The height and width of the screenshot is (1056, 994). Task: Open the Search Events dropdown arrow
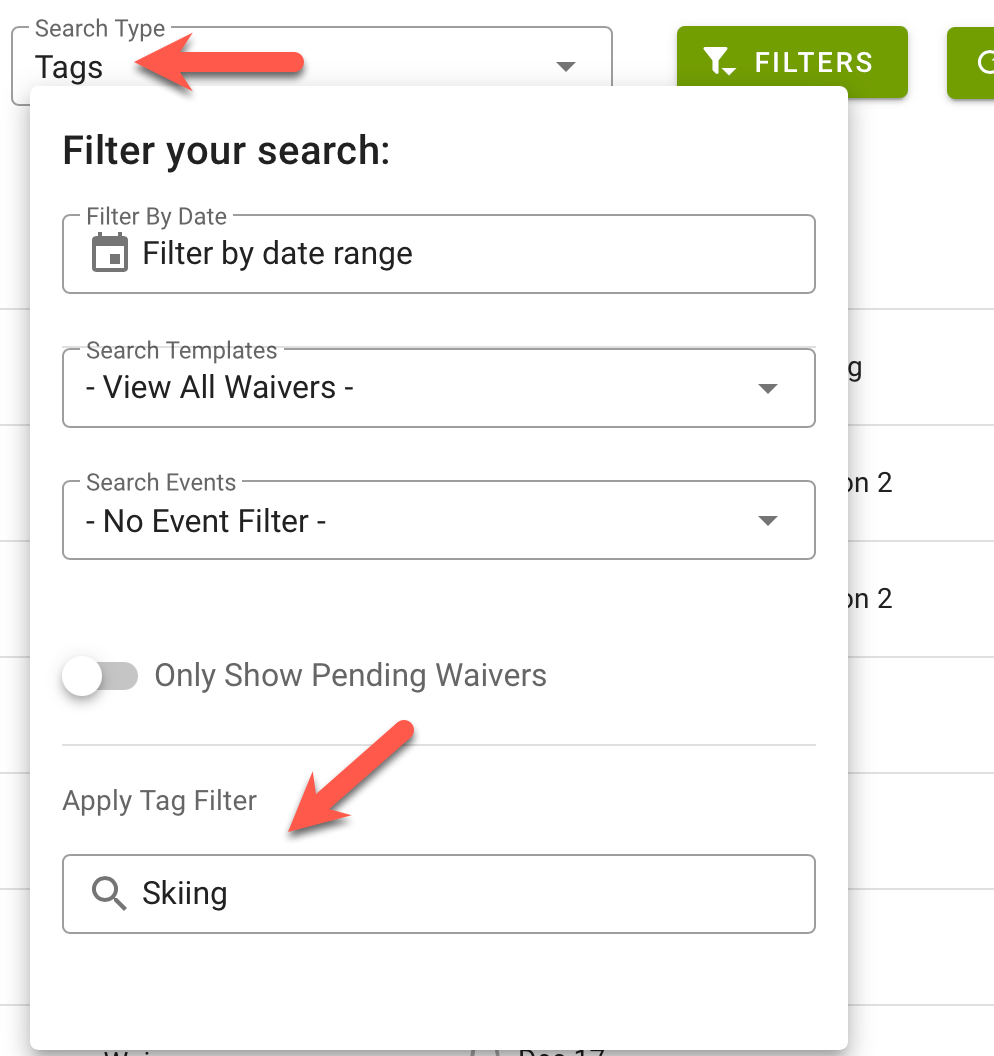click(768, 521)
